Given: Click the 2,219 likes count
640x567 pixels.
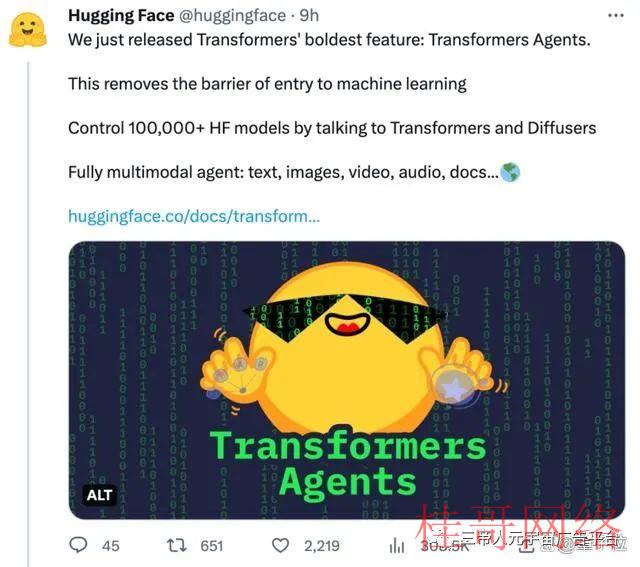Looking at the screenshot, I should pyautogui.click(x=322, y=546).
